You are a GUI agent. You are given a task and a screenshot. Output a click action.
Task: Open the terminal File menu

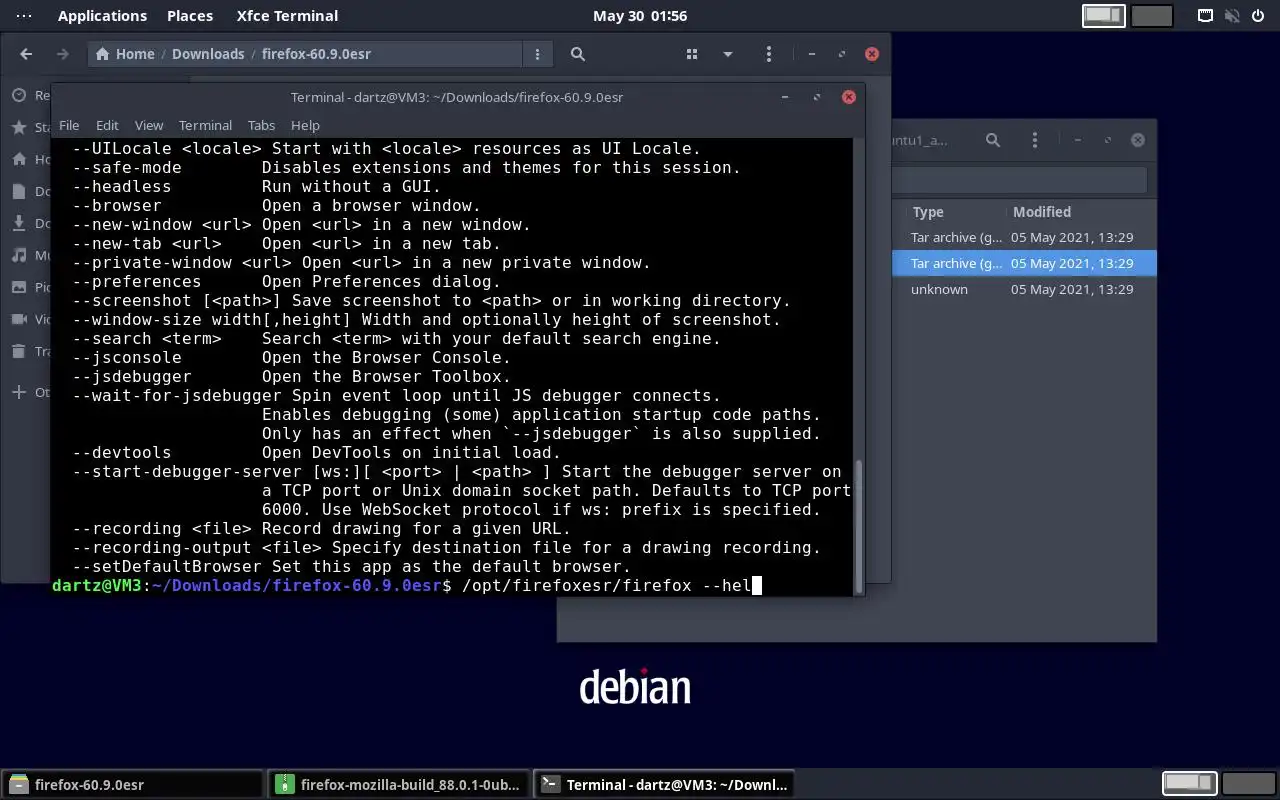tap(69, 125)
